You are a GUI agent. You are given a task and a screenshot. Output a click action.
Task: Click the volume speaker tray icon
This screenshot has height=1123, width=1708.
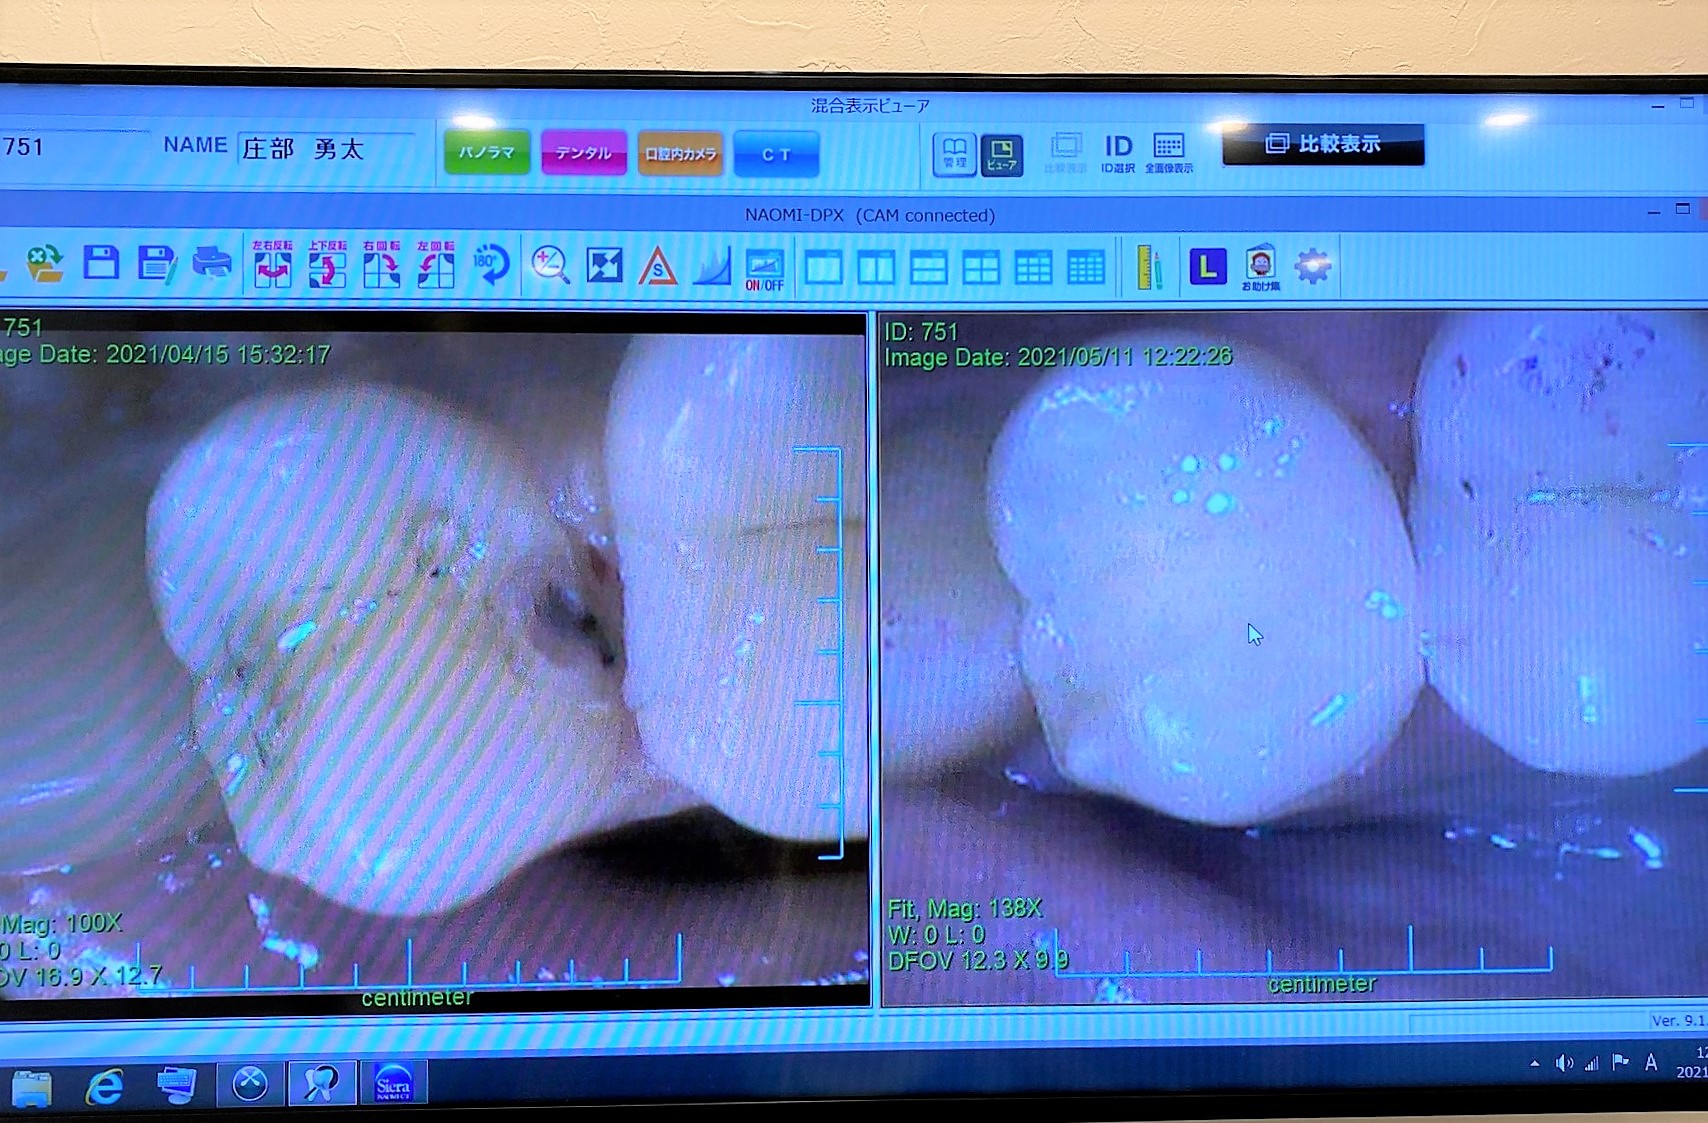(x=1563, y=1063)
